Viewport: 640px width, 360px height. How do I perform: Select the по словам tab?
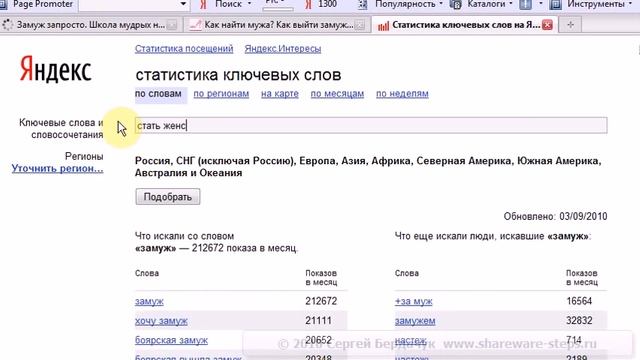(x=158, y=93)
